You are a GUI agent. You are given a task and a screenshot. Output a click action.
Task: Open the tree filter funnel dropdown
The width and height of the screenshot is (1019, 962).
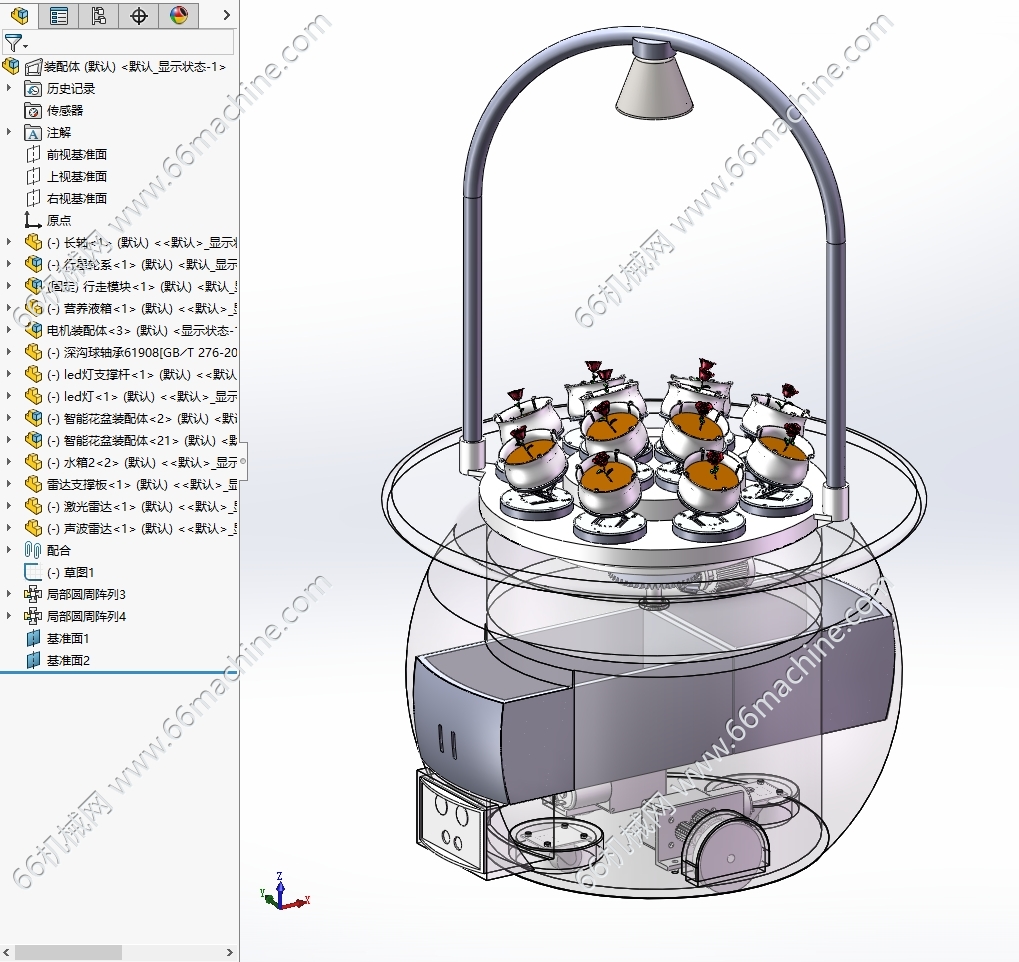click(16, 44)
